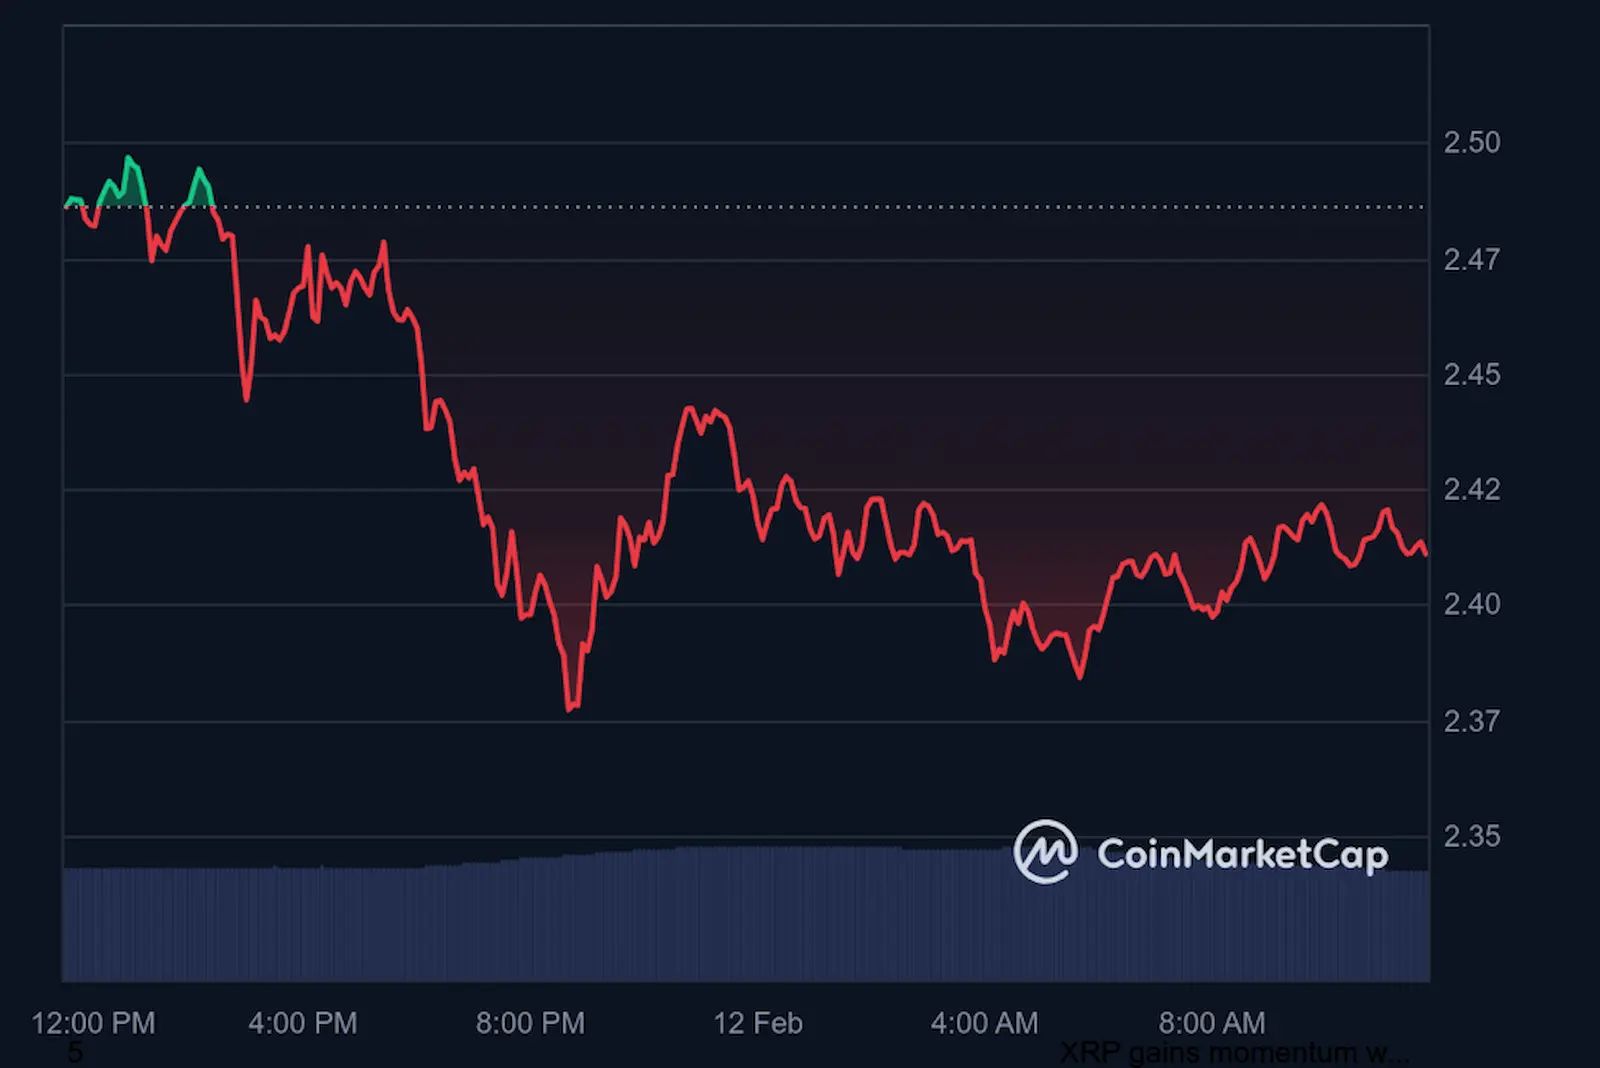Click the 8:00 PM time label

(x=530, y=1023)
